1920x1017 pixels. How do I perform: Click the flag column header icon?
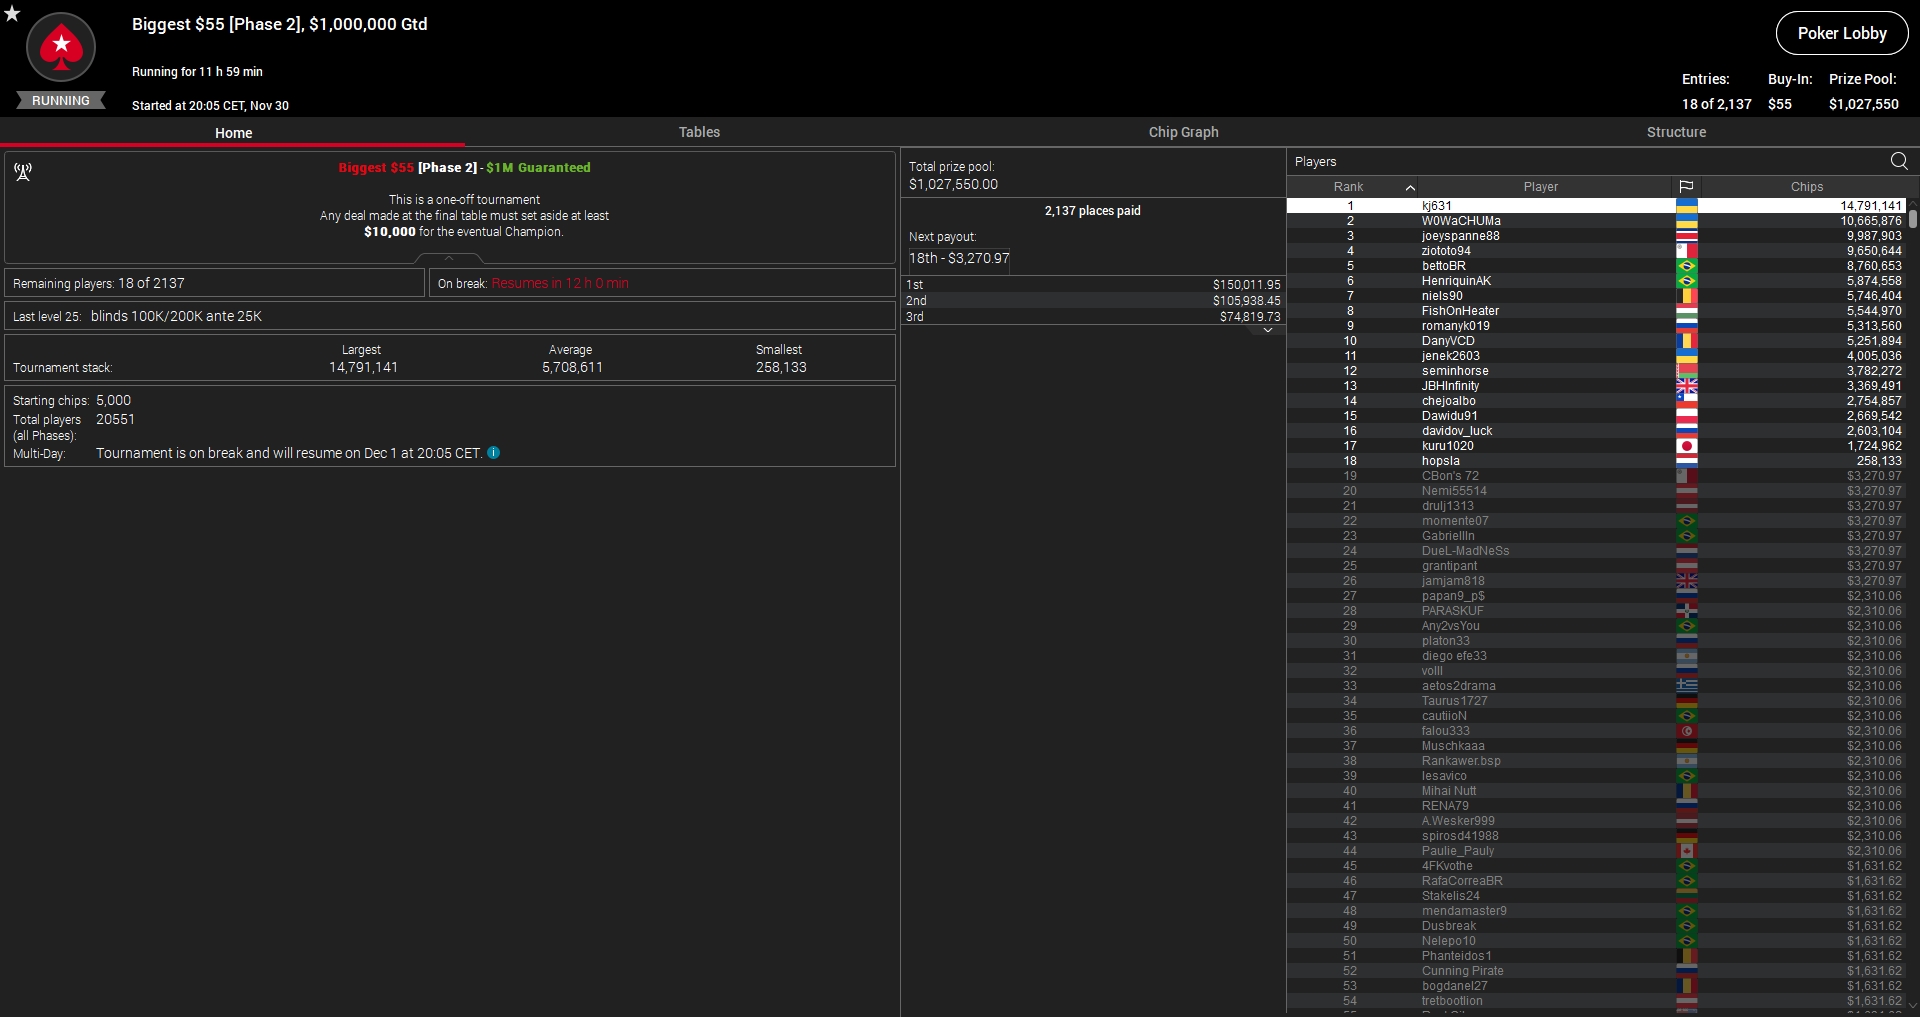[1686, 187]
